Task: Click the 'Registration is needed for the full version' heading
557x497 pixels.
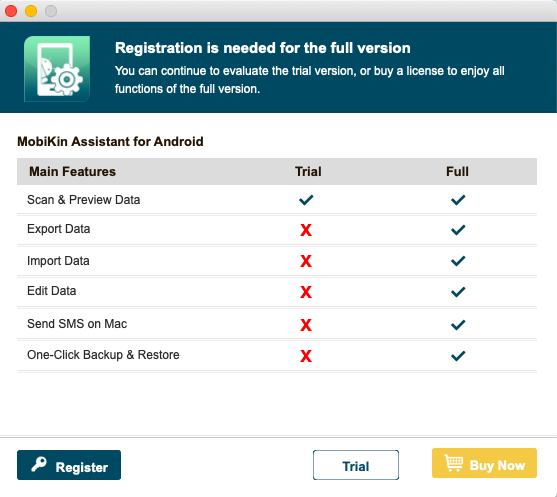Action: (263, 48)
